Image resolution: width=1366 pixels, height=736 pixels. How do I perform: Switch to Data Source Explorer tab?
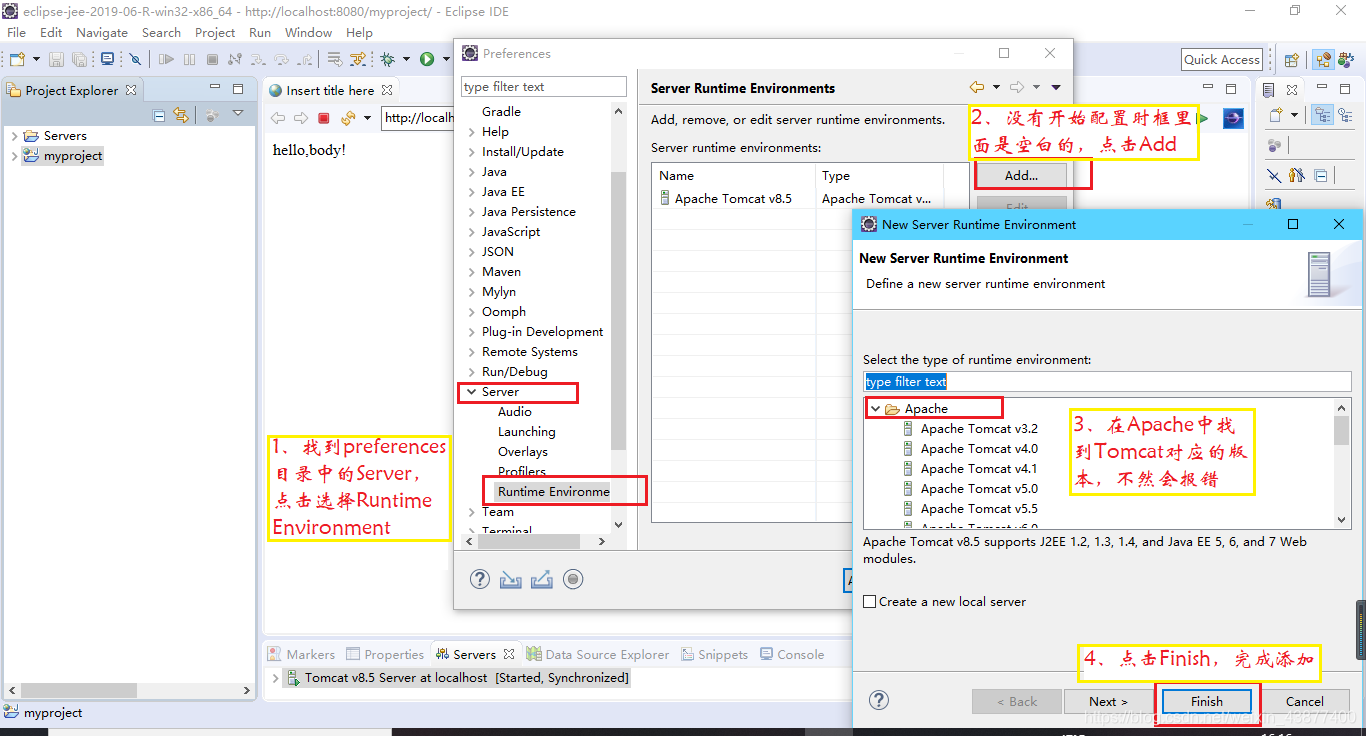click(598, 654)
